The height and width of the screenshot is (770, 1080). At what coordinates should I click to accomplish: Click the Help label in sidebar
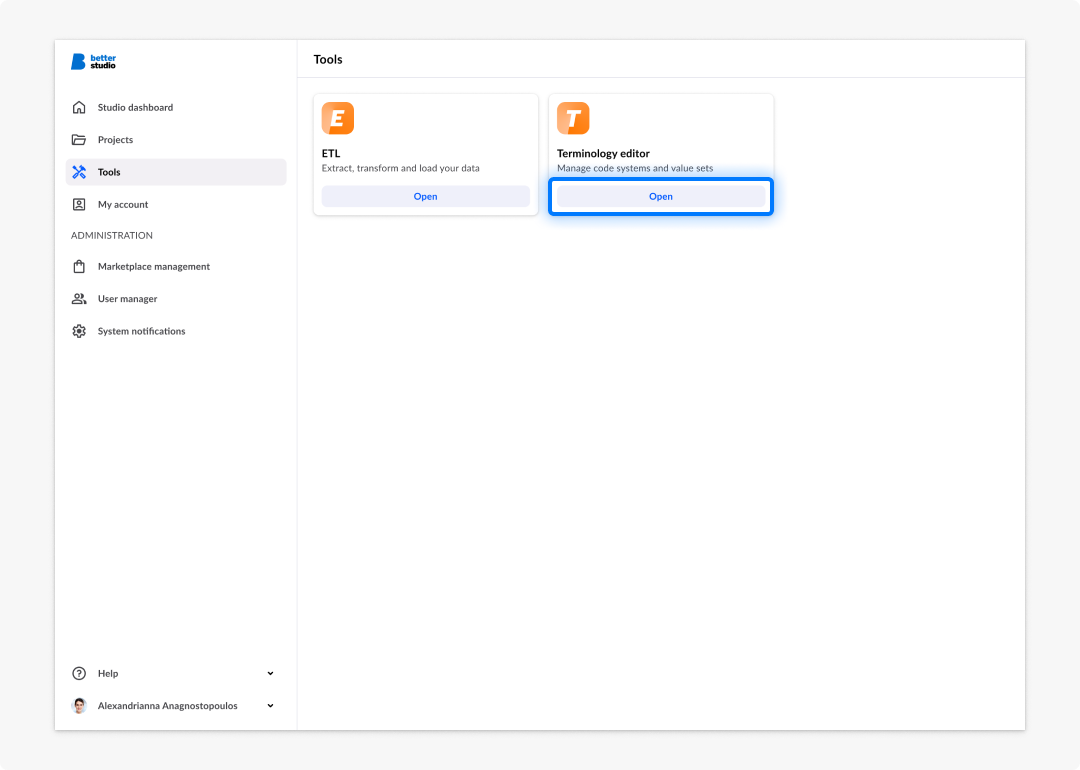pos(108,674)
